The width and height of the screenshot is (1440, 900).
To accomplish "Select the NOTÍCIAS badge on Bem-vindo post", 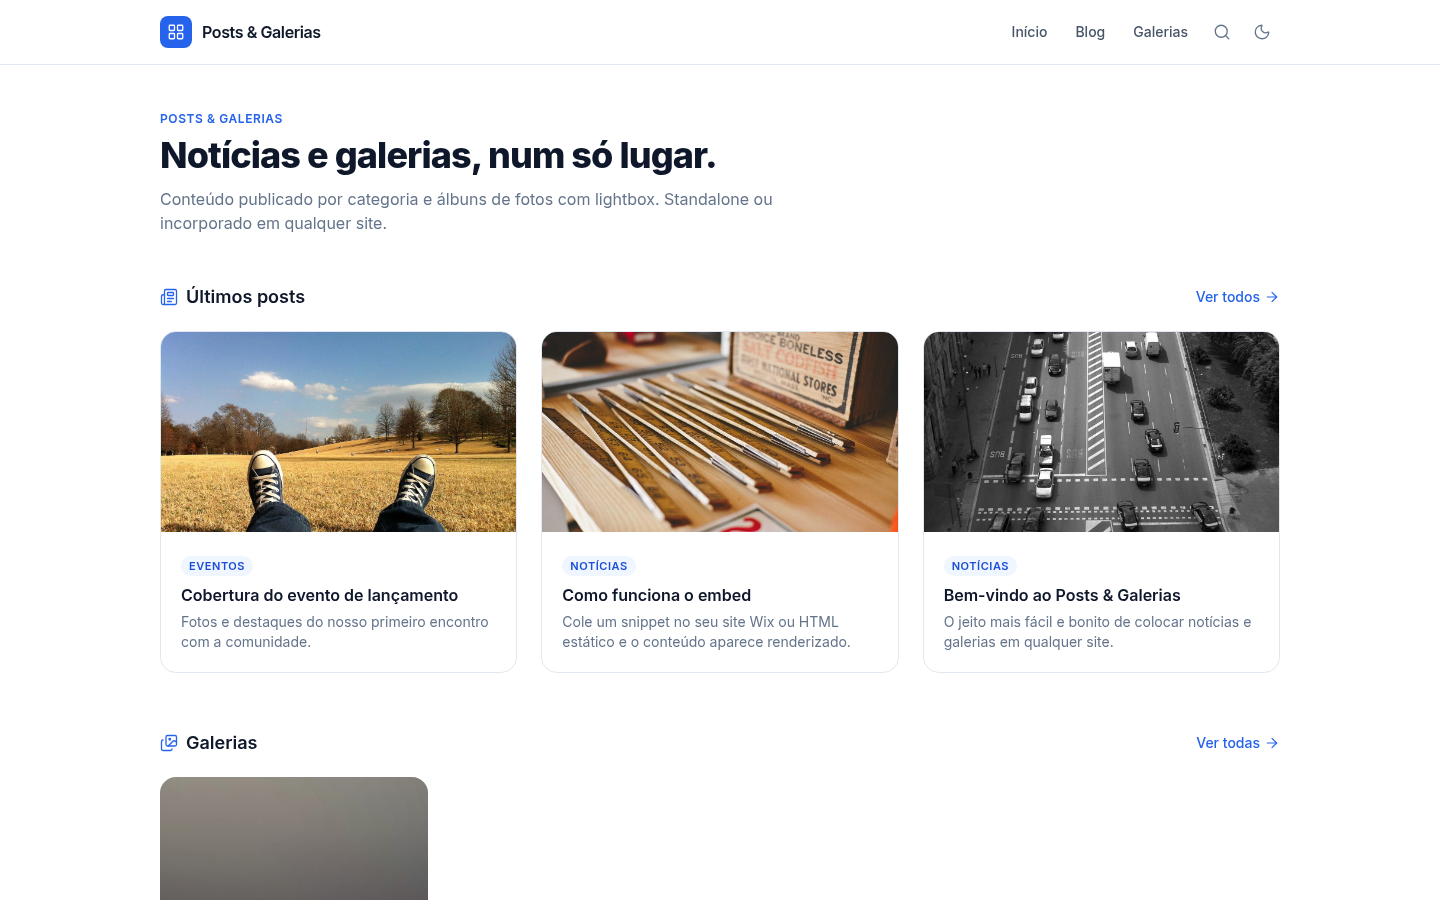I will (980, 566).
